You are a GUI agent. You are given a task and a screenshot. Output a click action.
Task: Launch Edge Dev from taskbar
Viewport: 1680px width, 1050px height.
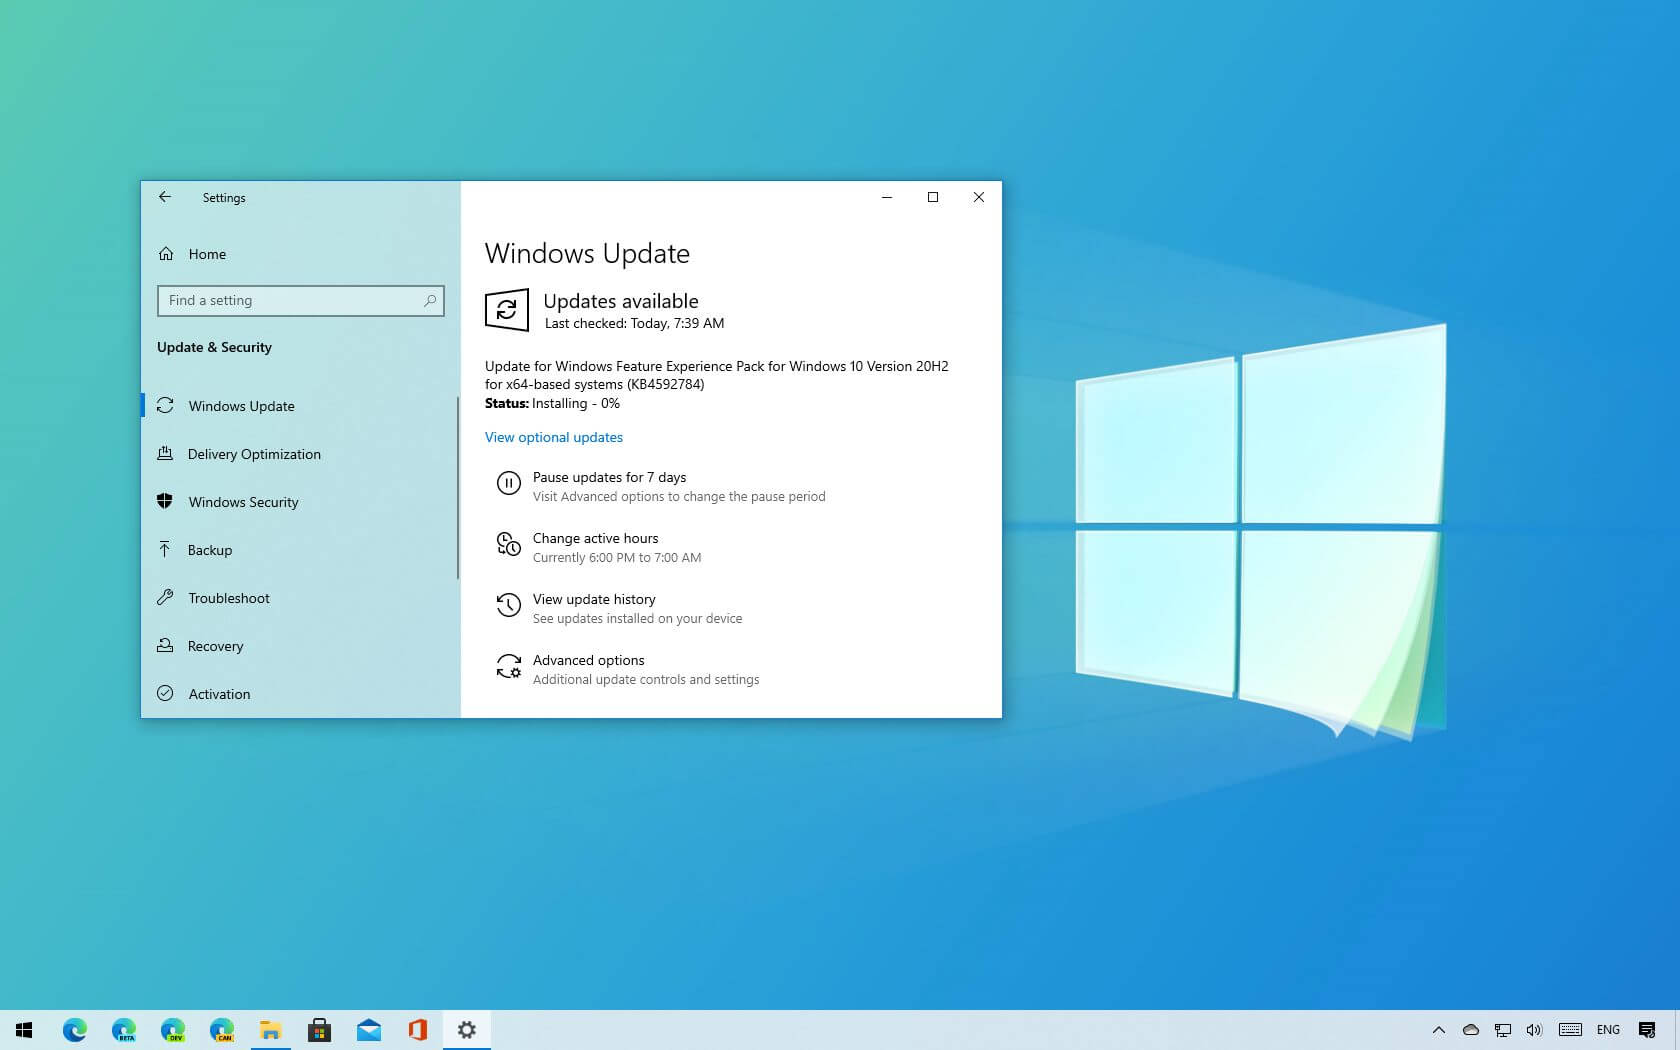[x=172, y=1030]
